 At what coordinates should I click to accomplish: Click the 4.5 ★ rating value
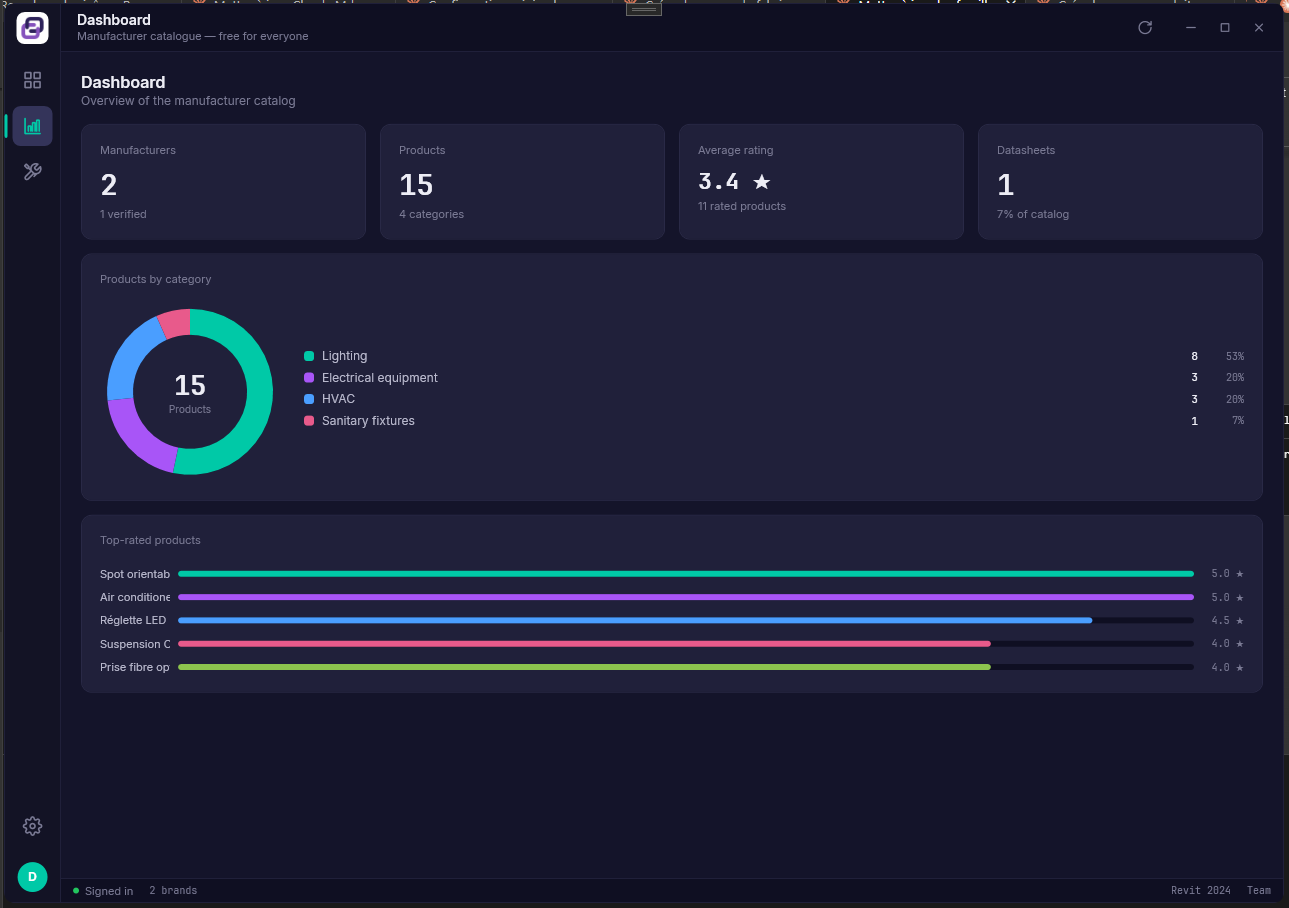1227,620
